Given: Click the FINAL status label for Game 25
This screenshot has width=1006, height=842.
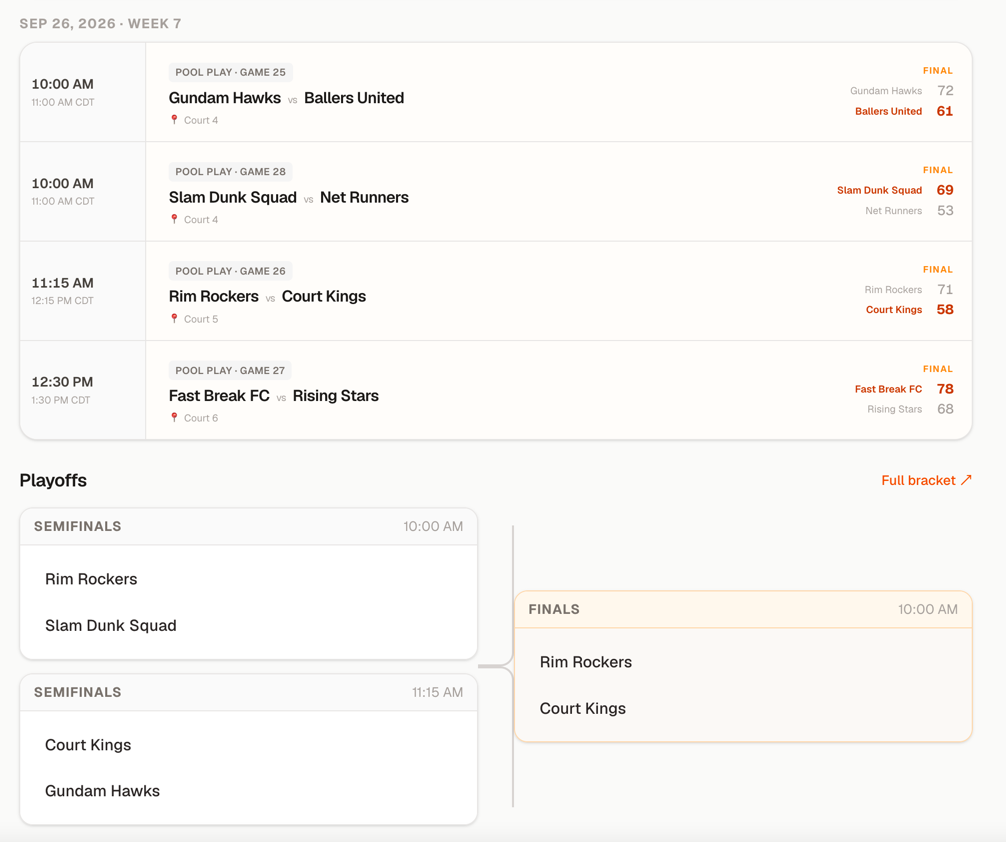Looking at the screenshot, I should point(938,71).
